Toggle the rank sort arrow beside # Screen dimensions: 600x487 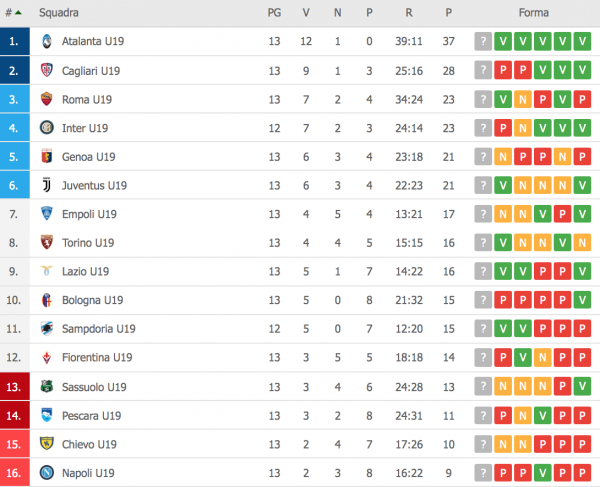click(x=20, y=13)
